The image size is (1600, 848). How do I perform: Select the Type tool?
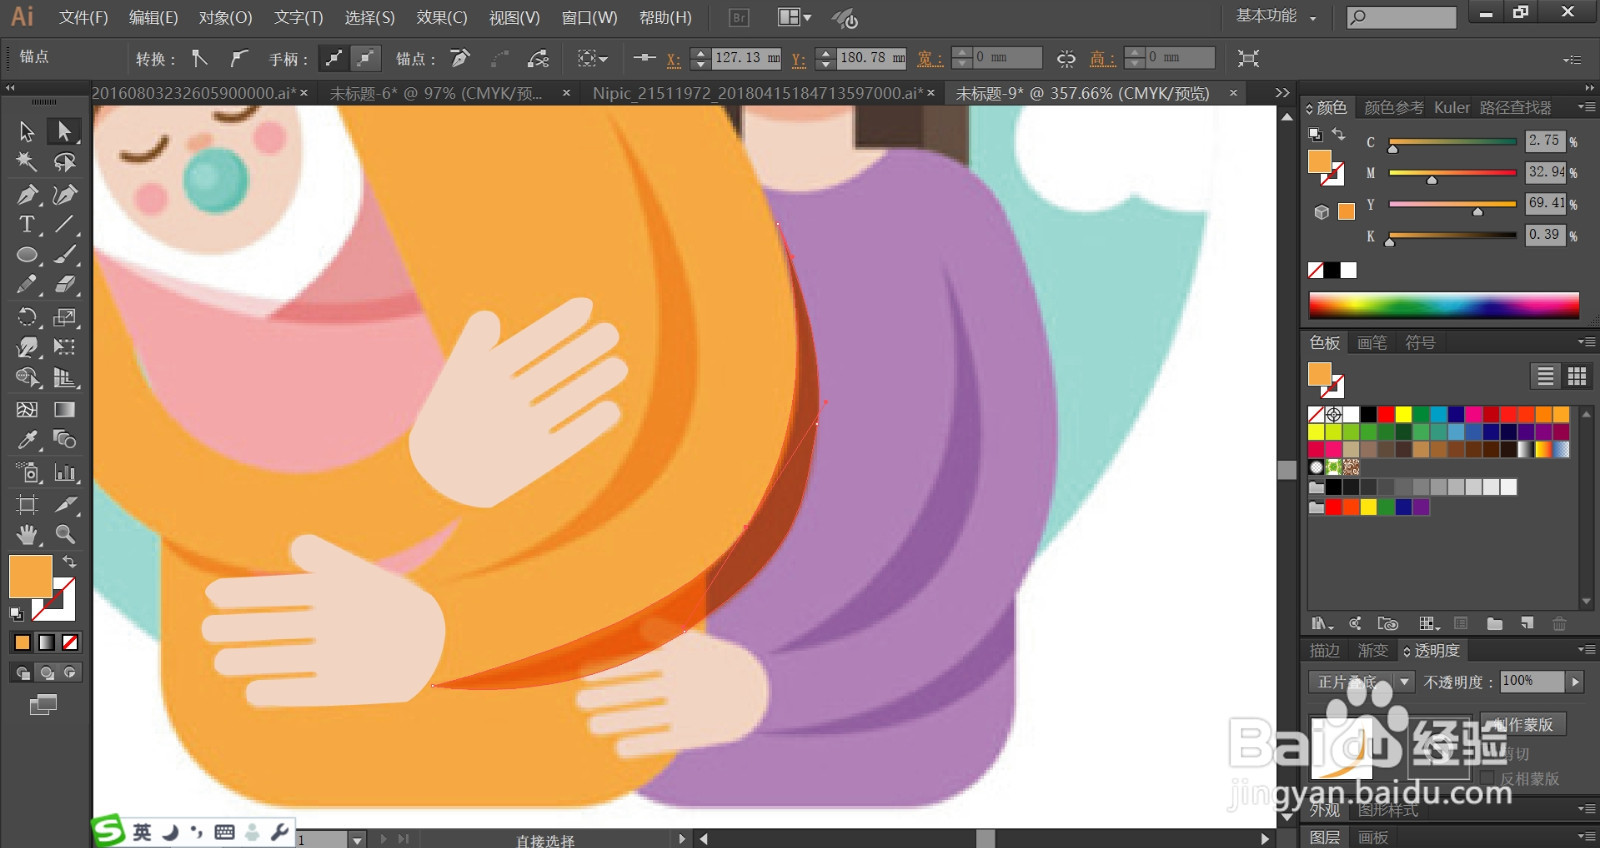(27, 225)
